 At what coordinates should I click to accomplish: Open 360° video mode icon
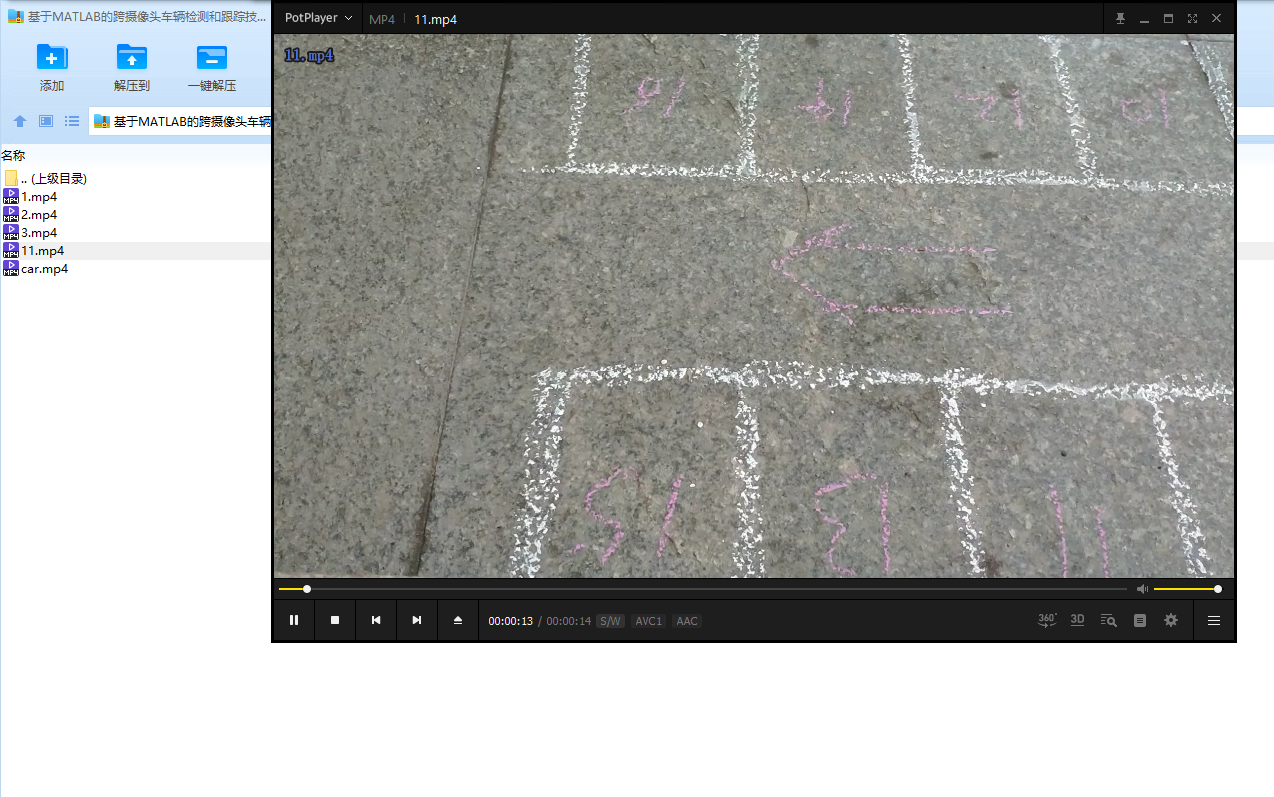coord(1047,620)
